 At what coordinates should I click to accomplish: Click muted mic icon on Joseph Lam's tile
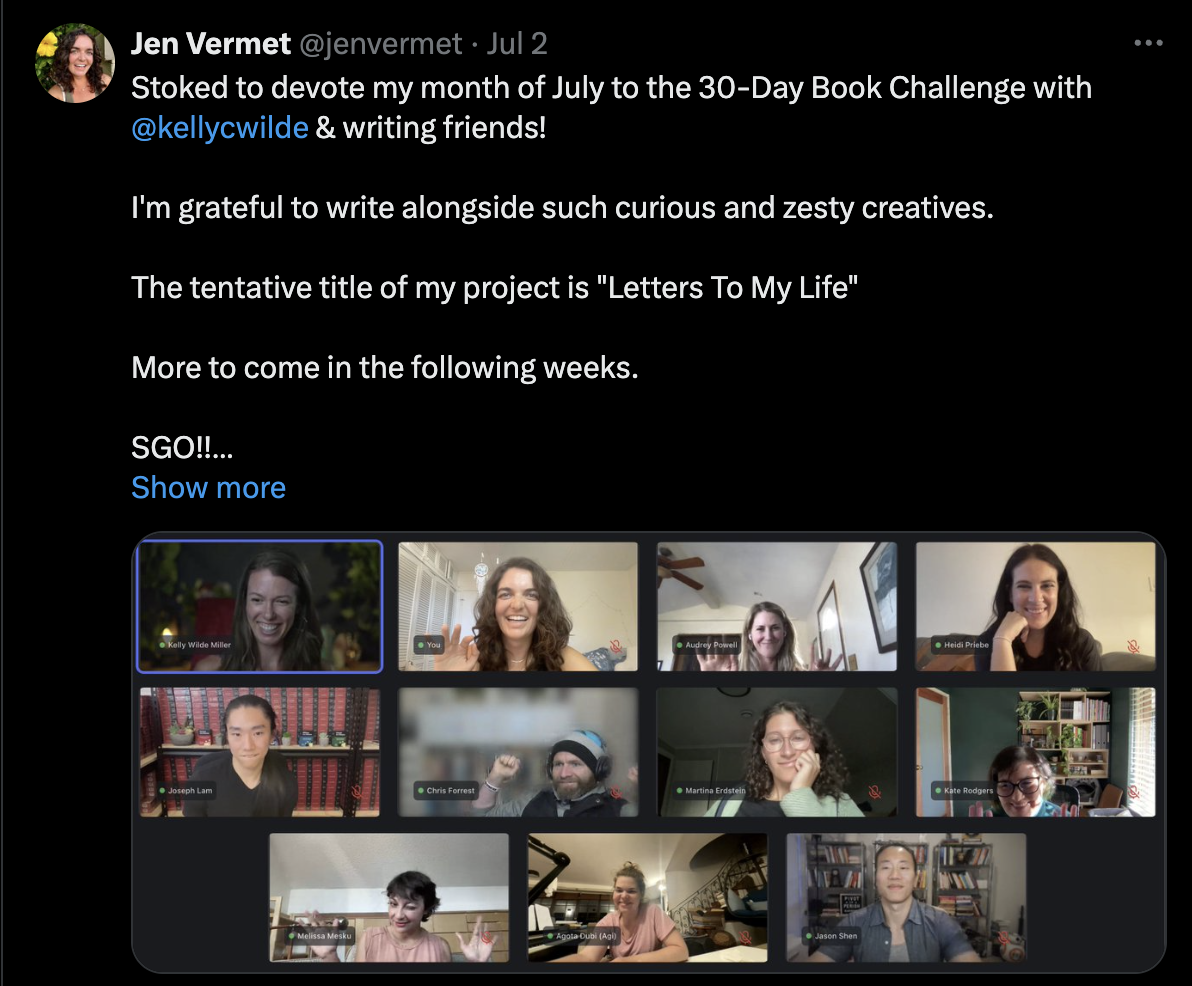(357, 792)
